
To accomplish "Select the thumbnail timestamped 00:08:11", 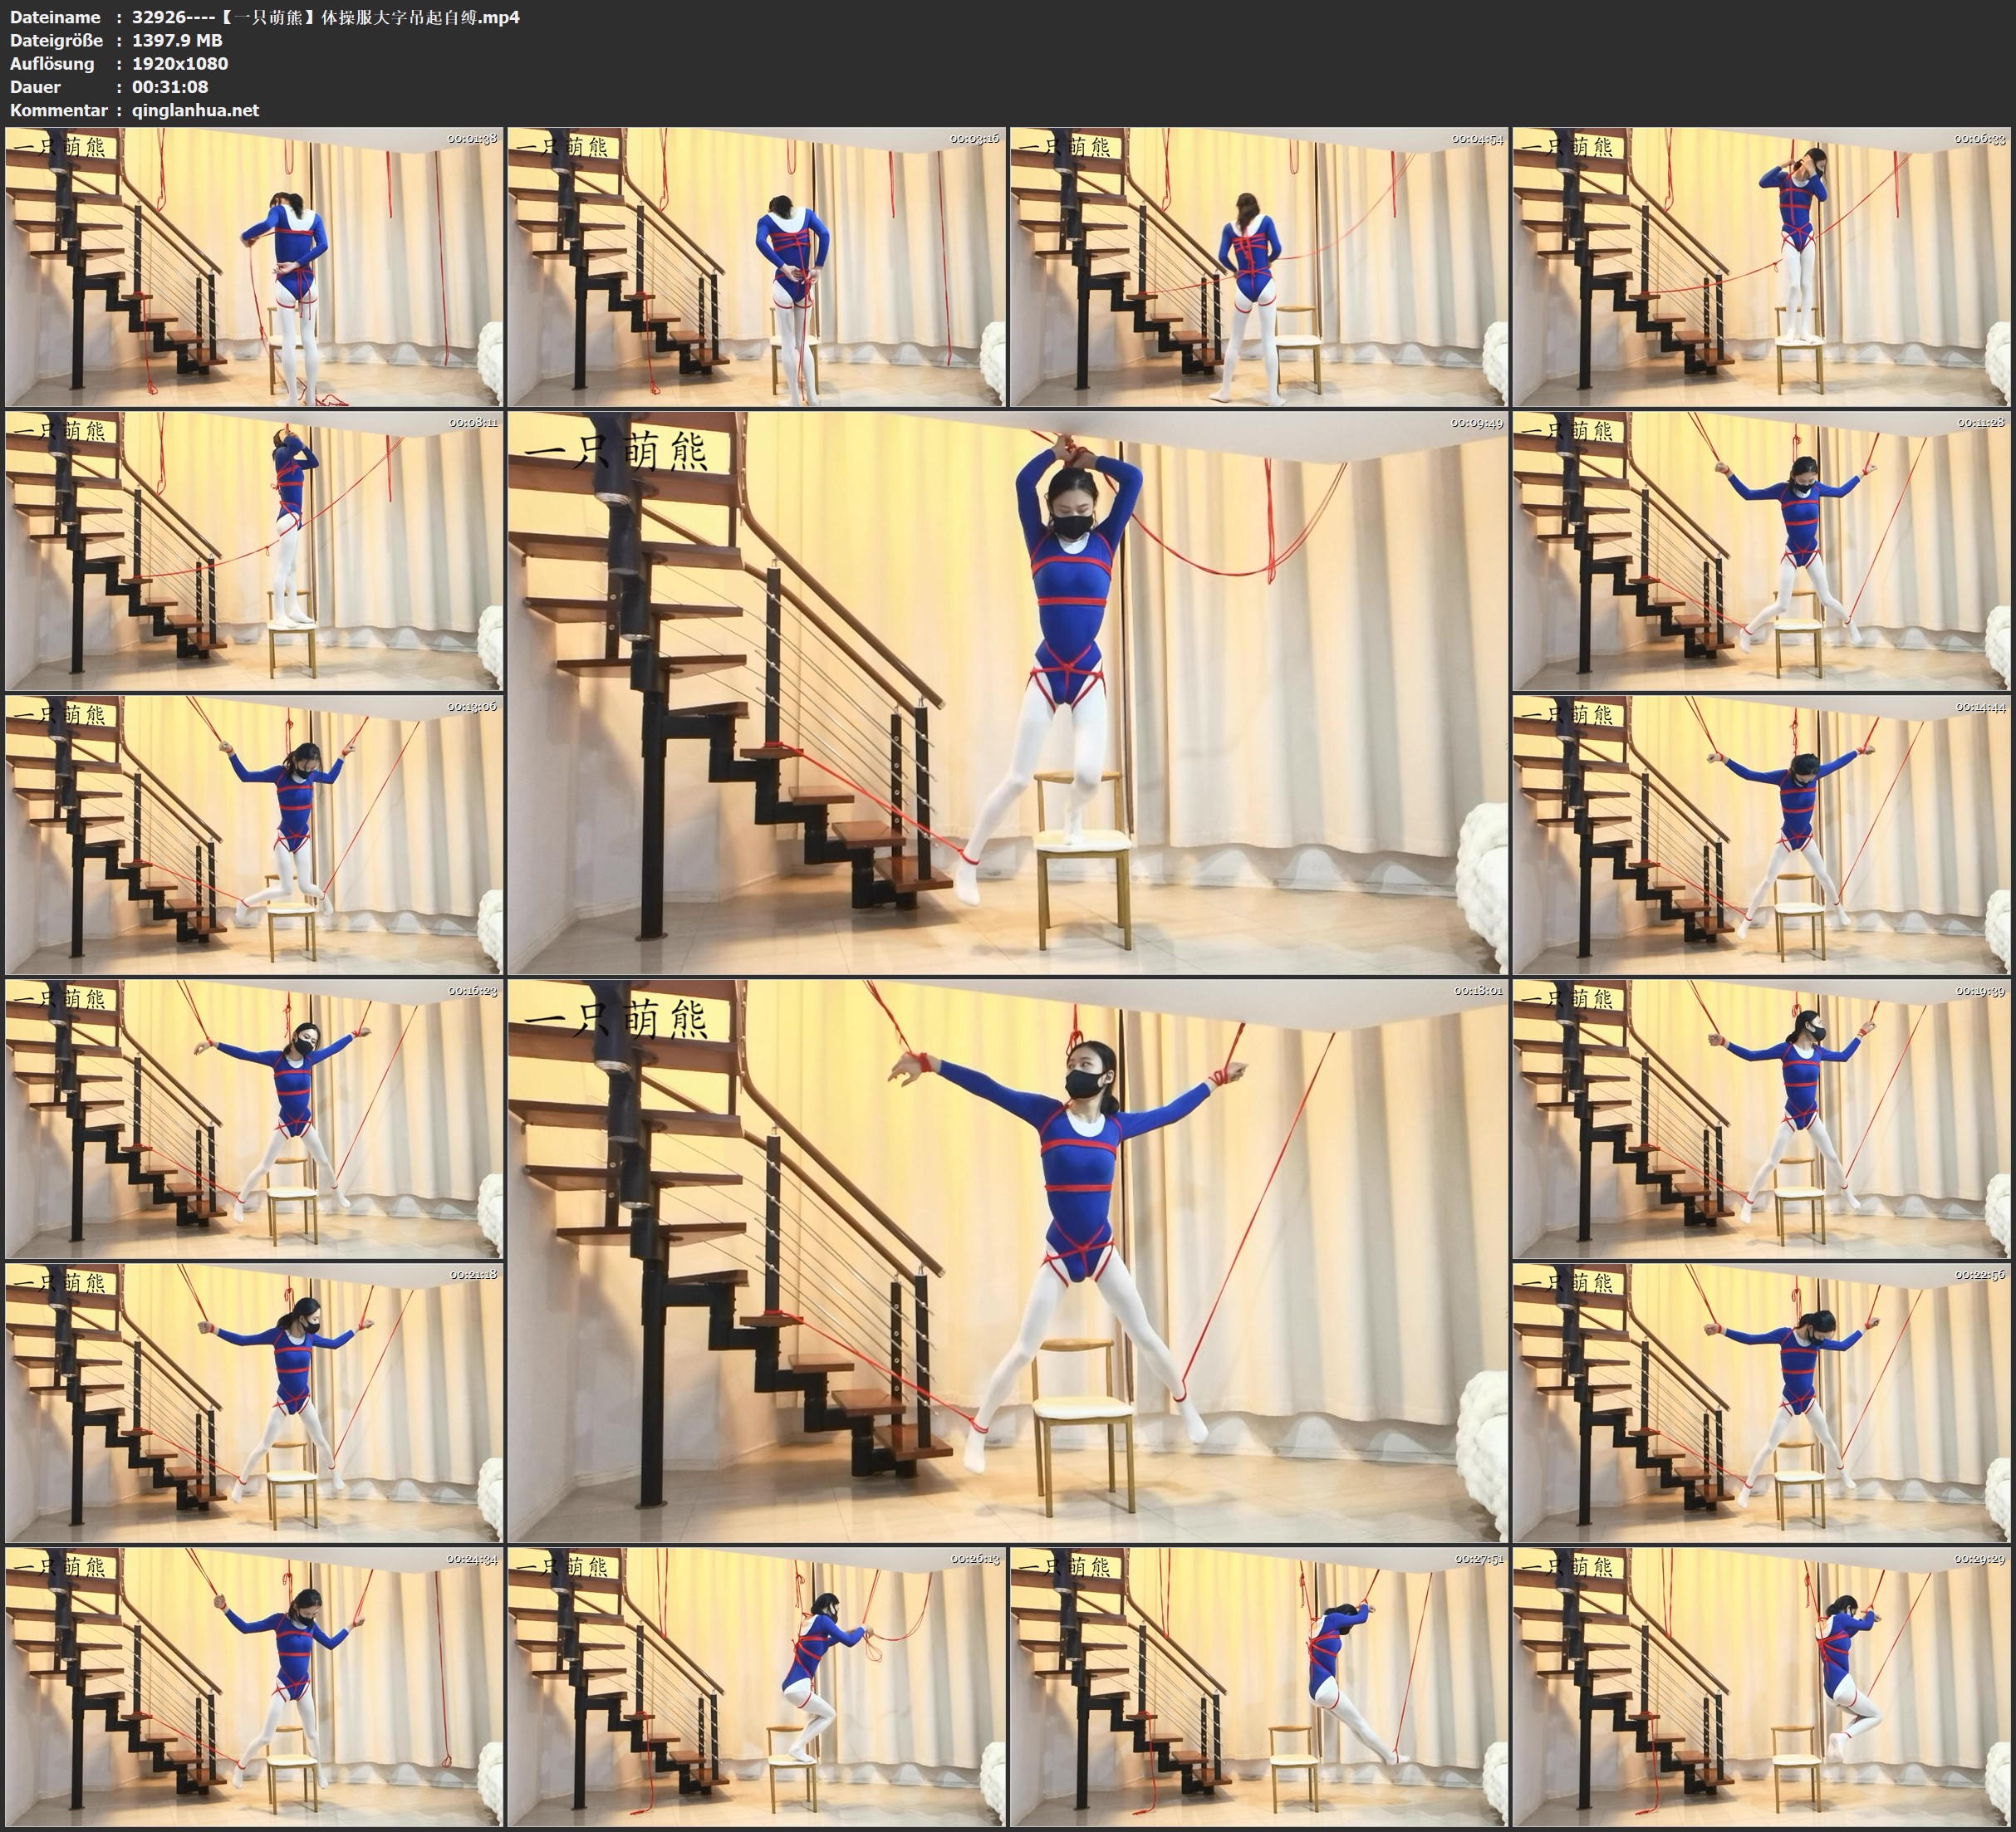I will pyautogui.click(x=254, y=551).
